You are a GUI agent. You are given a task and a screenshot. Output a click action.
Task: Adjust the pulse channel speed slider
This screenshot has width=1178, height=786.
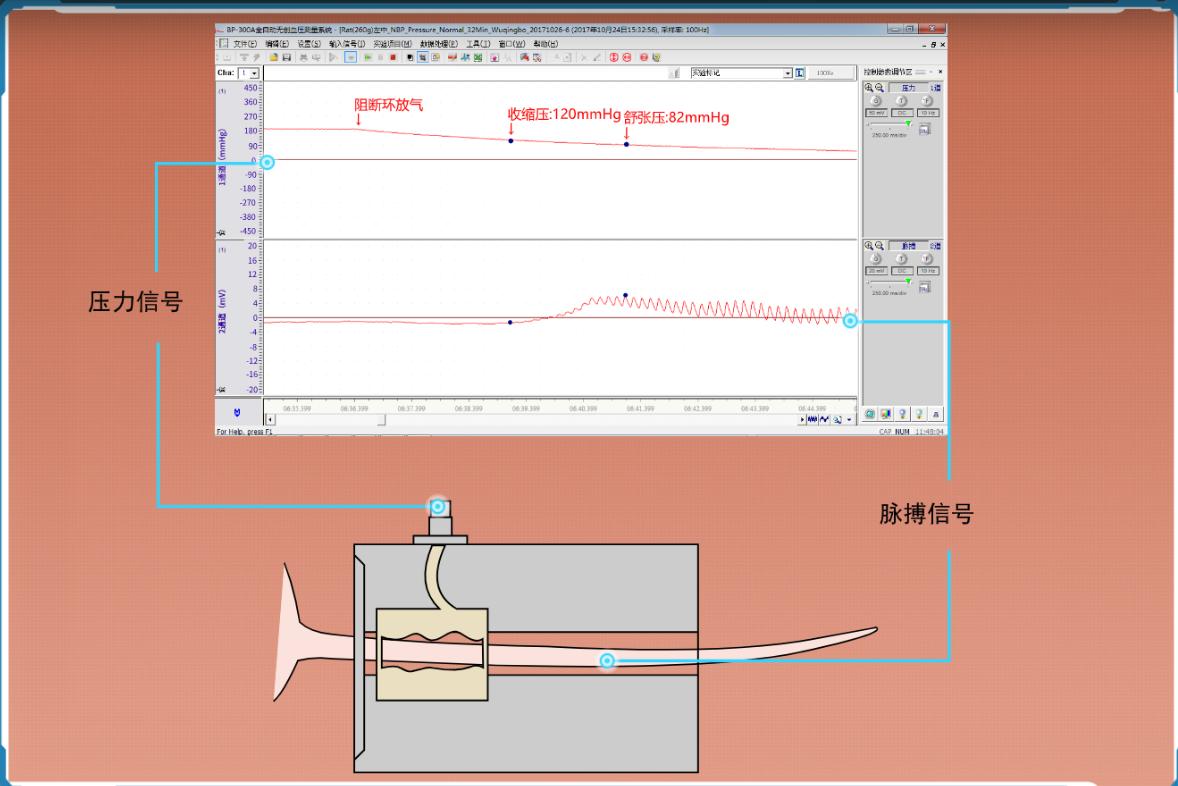[x=908, y=281]
